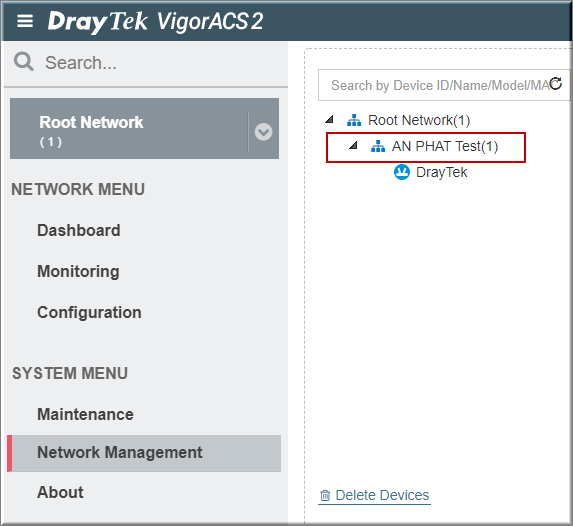Click the AN PHAT Test network icon
This screenshot has height=526, width=573.
point(378,146)
